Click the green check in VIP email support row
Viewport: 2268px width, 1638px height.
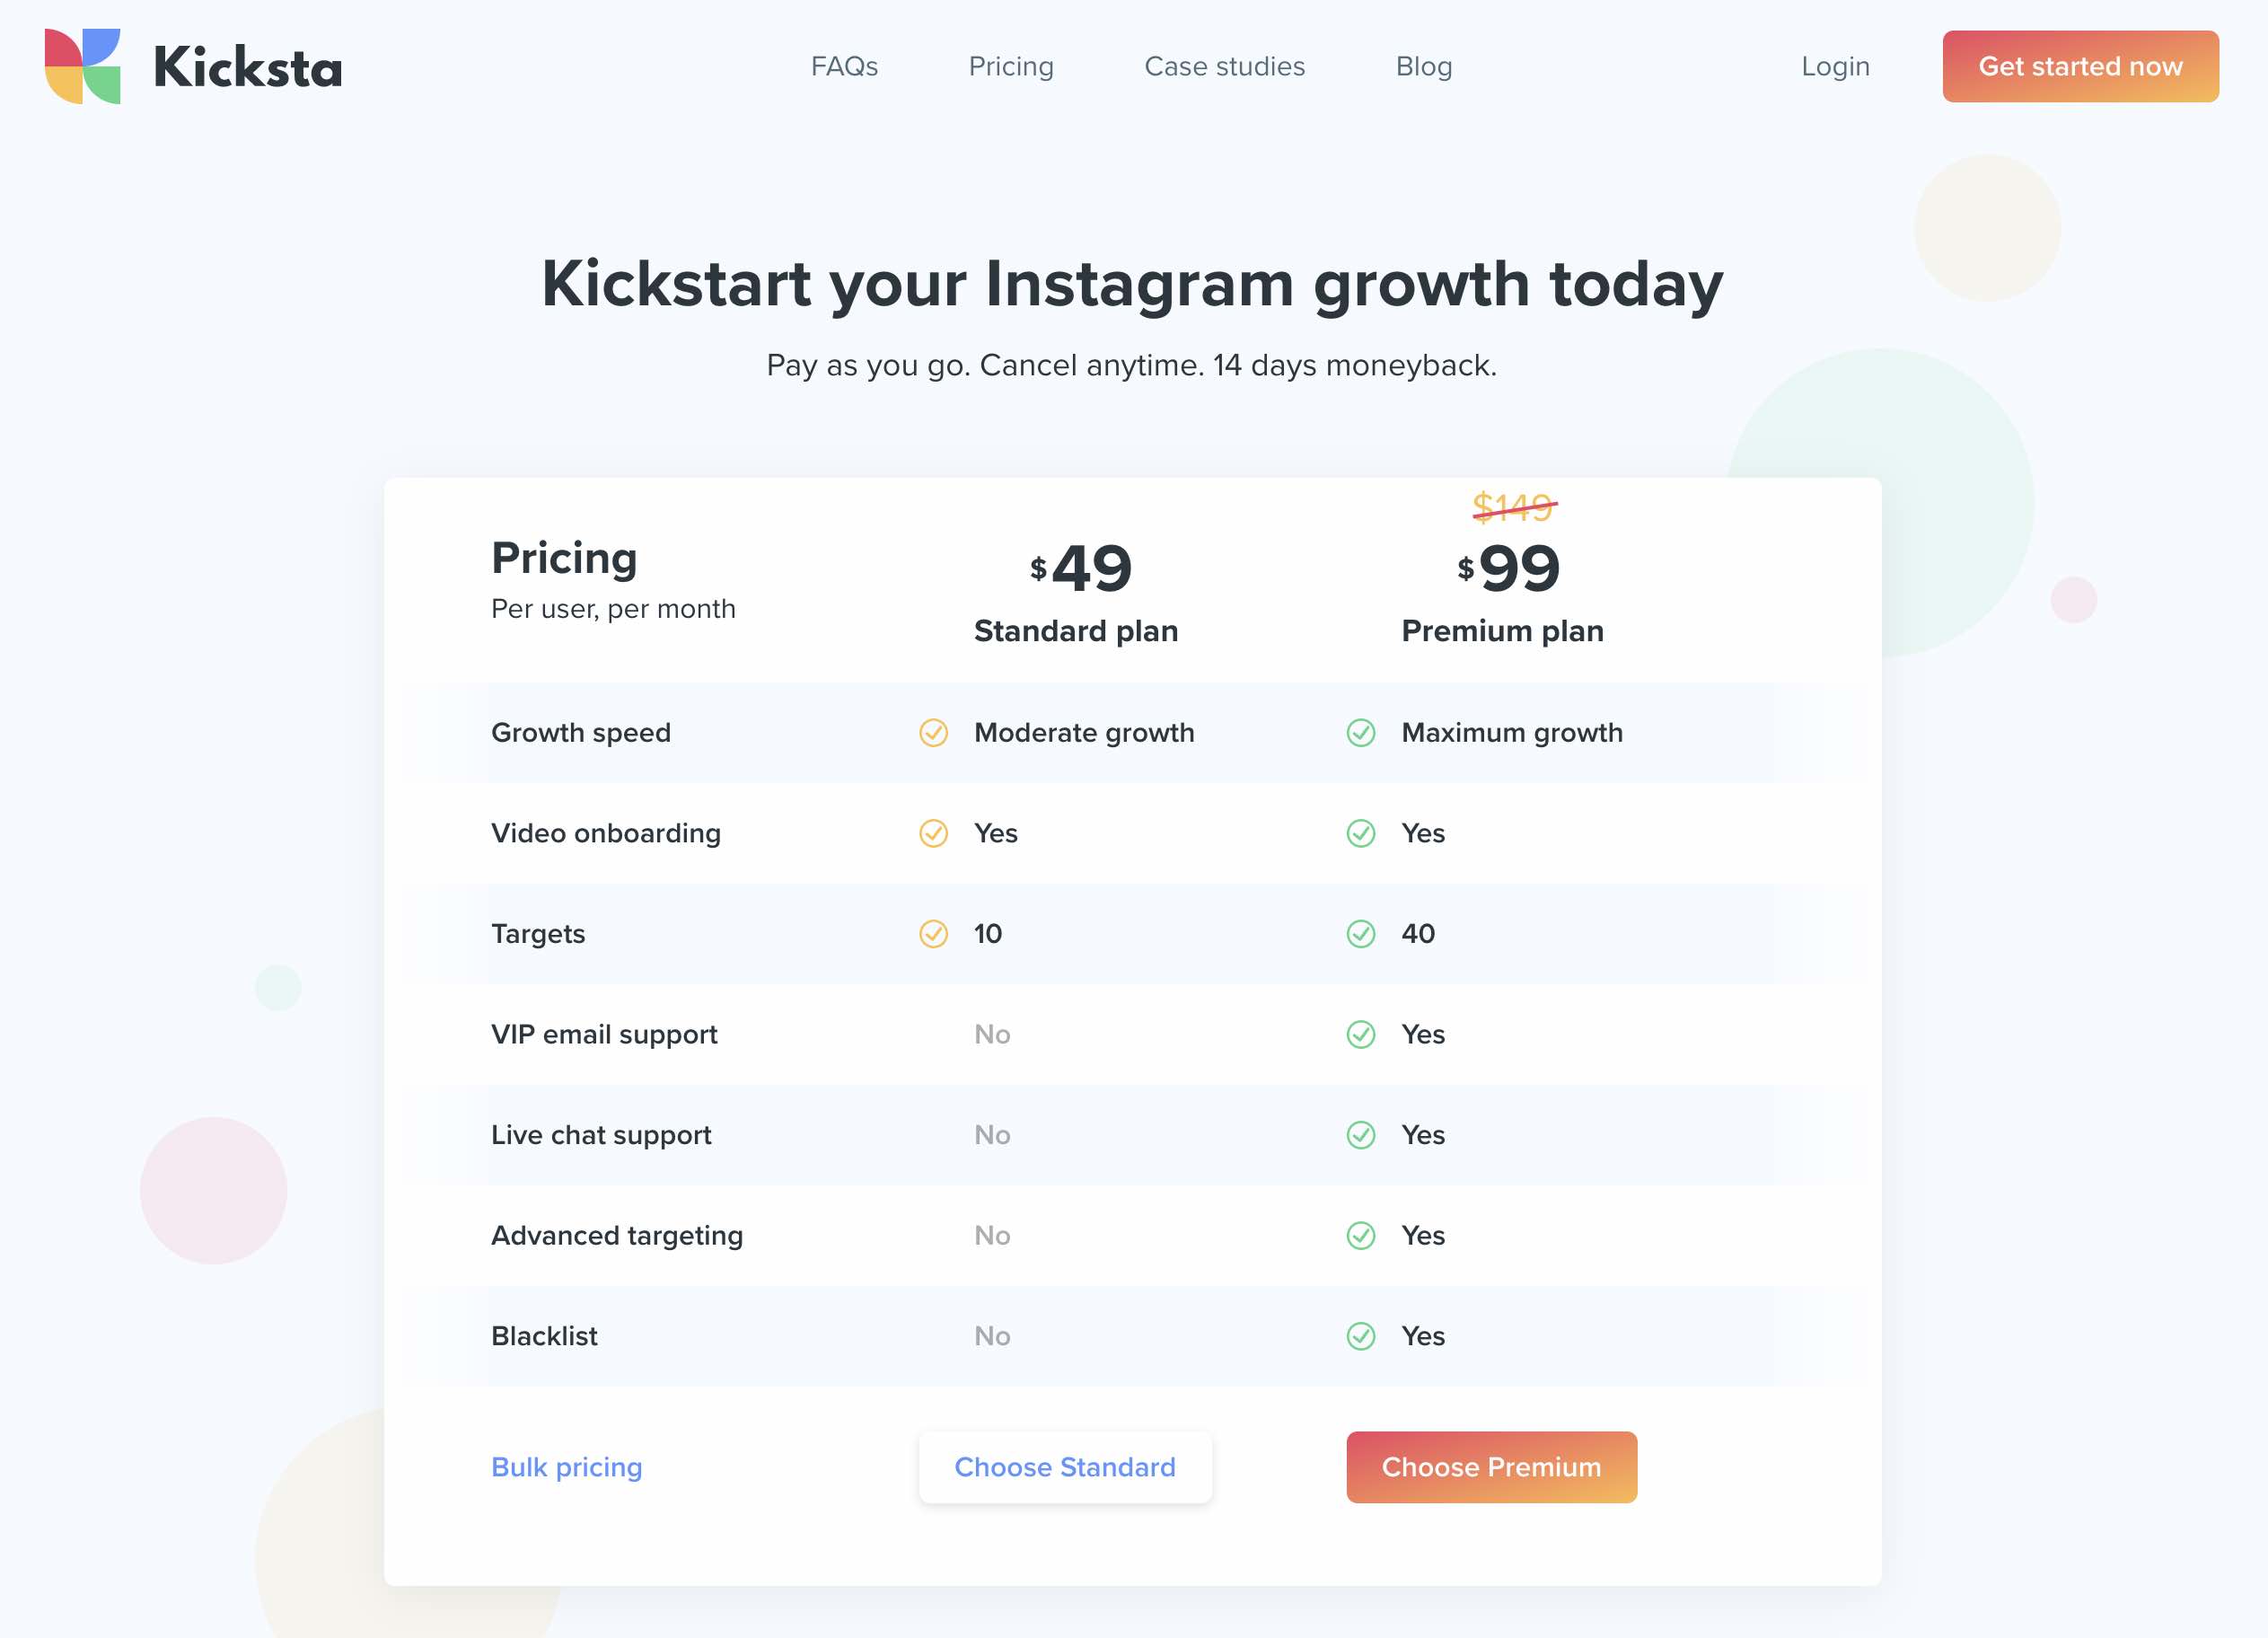1360,1034
